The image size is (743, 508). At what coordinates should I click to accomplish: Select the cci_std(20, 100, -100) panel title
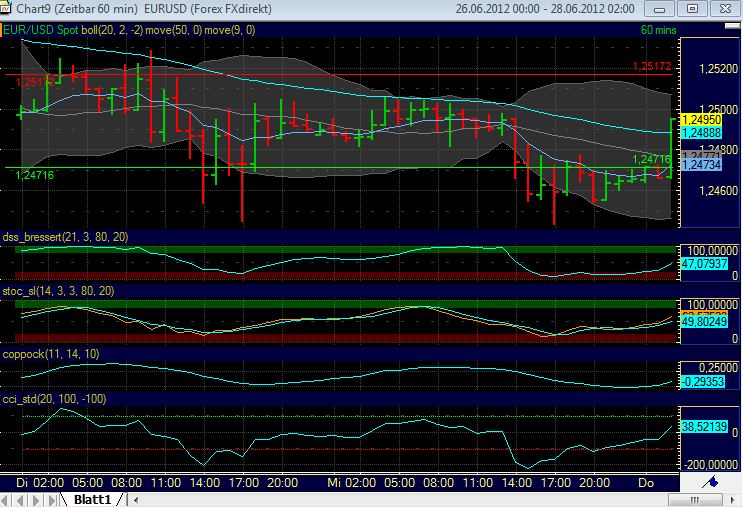pos(54,399)
